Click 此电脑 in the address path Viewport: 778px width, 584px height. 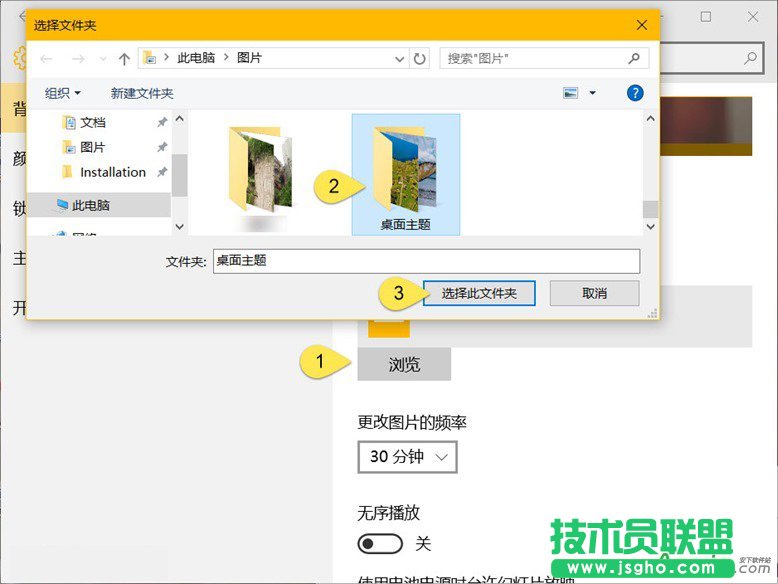pos(196,58)
